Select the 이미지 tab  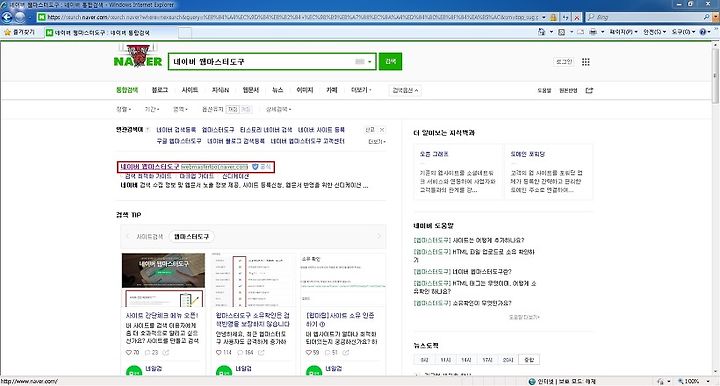point(304,90)
